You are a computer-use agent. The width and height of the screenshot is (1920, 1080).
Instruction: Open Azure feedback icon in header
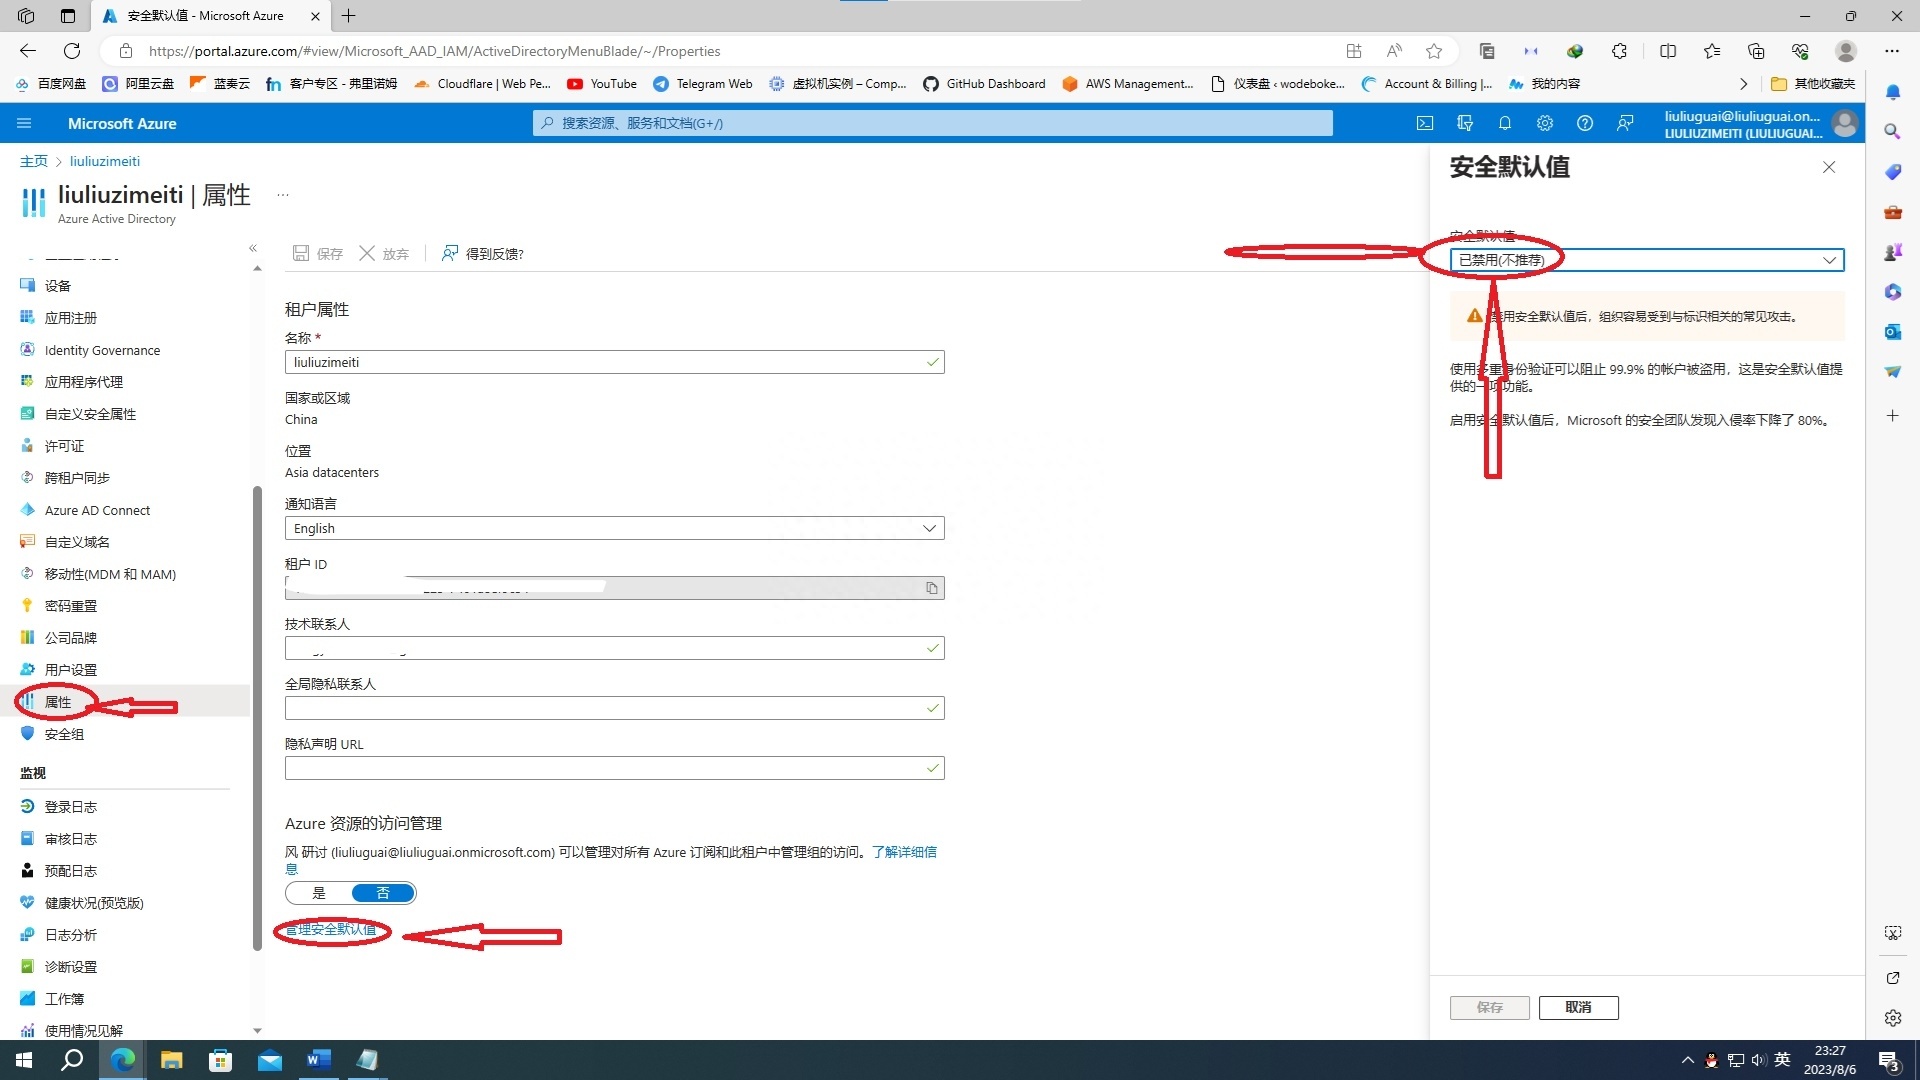point(1625,123)
